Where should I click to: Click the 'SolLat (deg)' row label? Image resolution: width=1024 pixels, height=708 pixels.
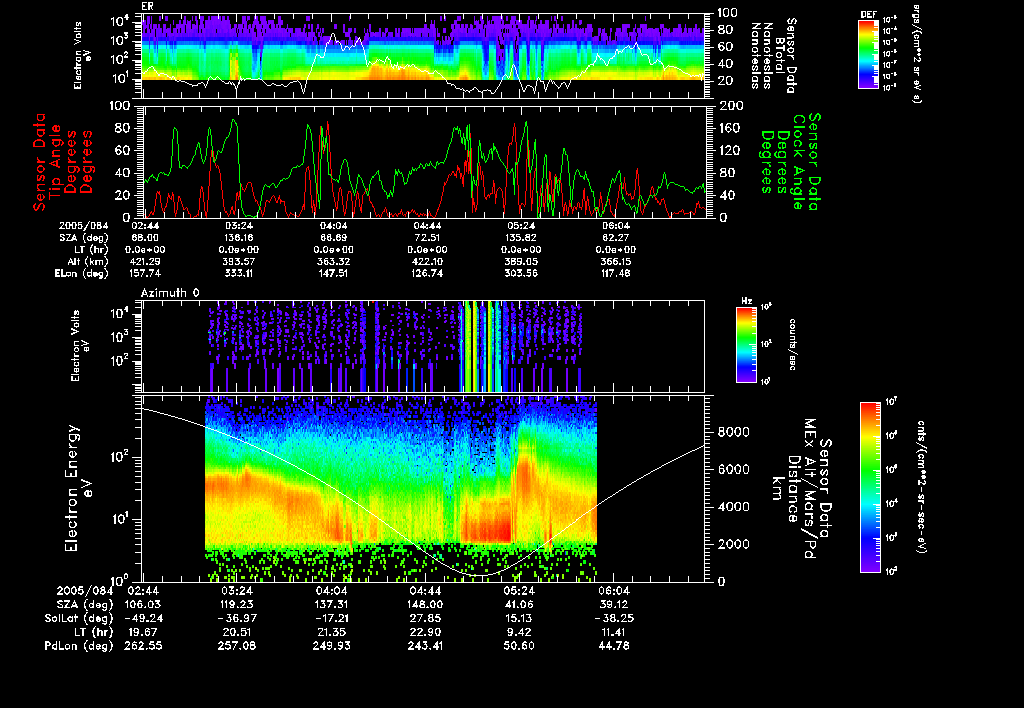click(x=79, y=619)
